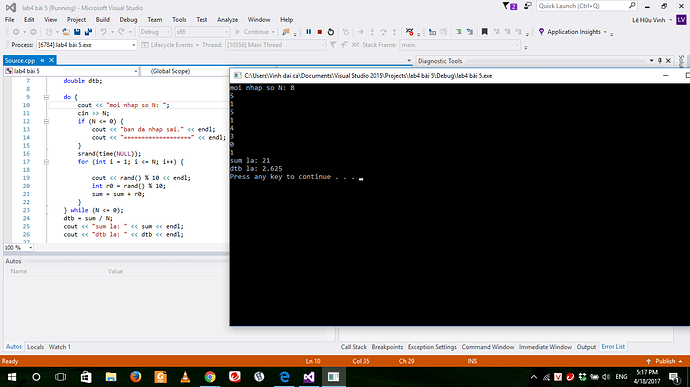Collapse the for loop on line 17

[x=46, y=162]
